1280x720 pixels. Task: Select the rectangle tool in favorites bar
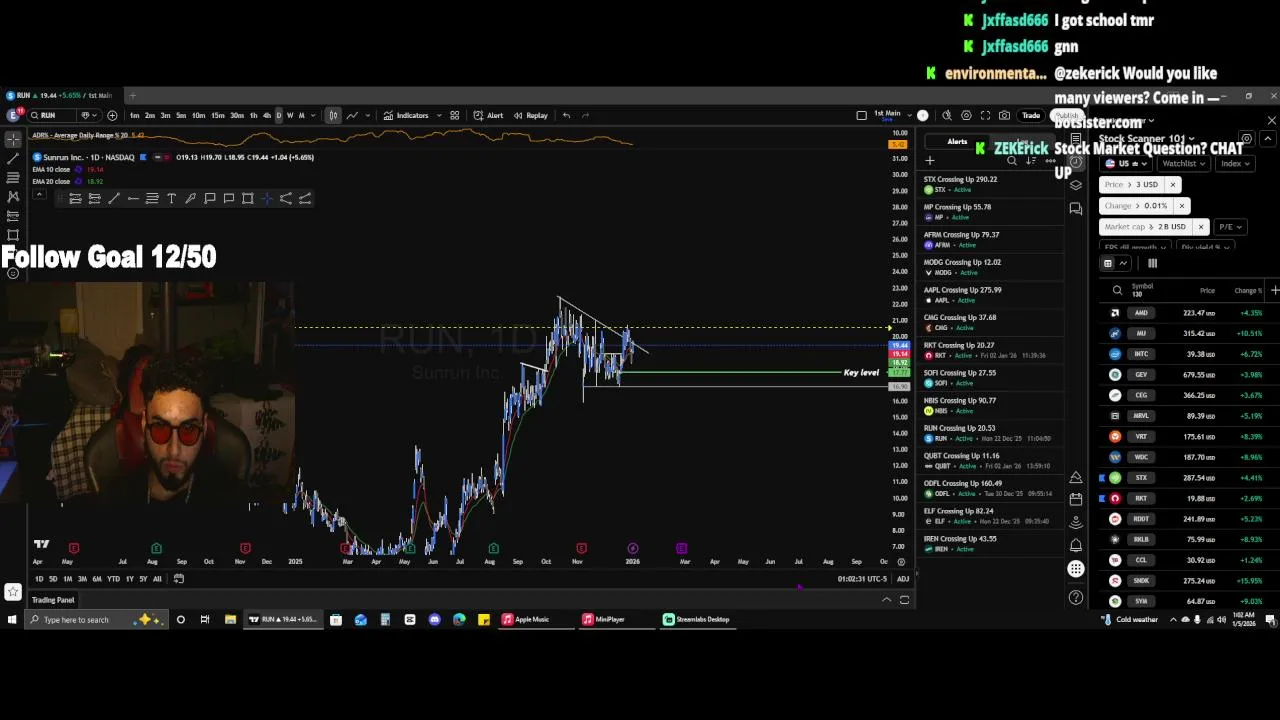248,198
